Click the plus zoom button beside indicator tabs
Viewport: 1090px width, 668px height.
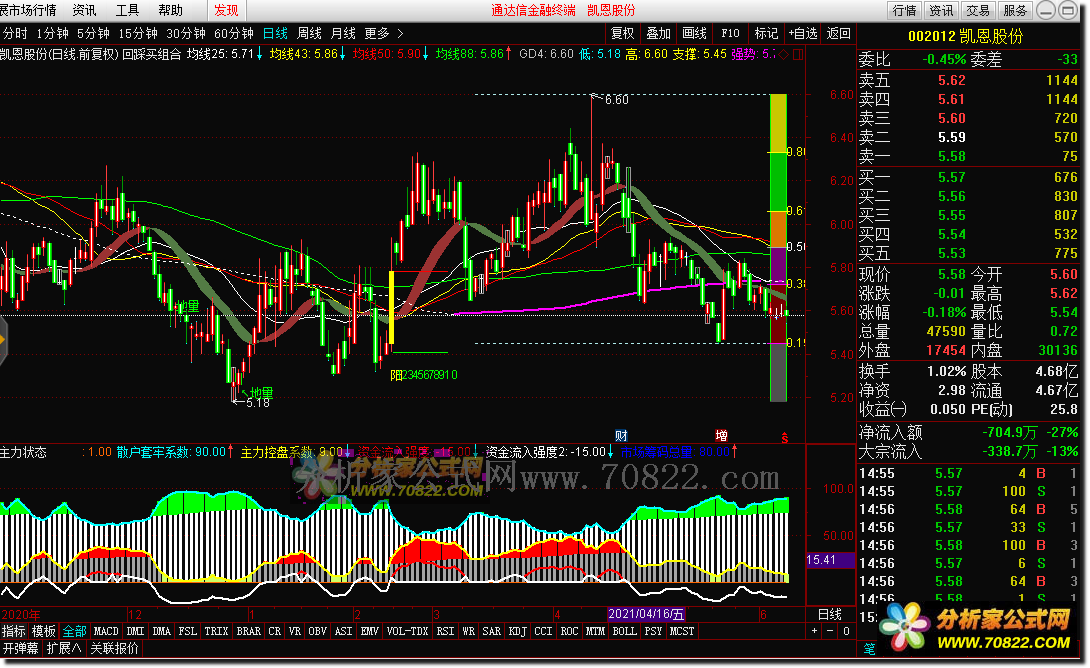815,631
